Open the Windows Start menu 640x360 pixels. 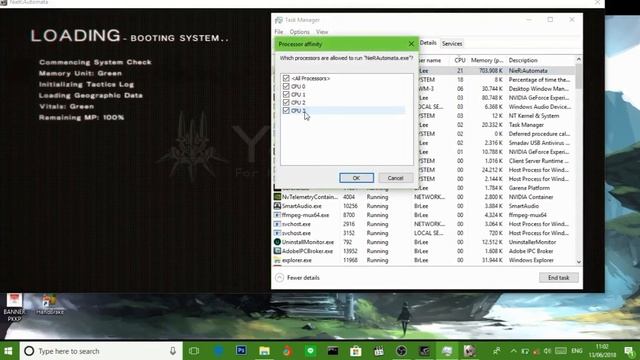(x=9, y=351)
